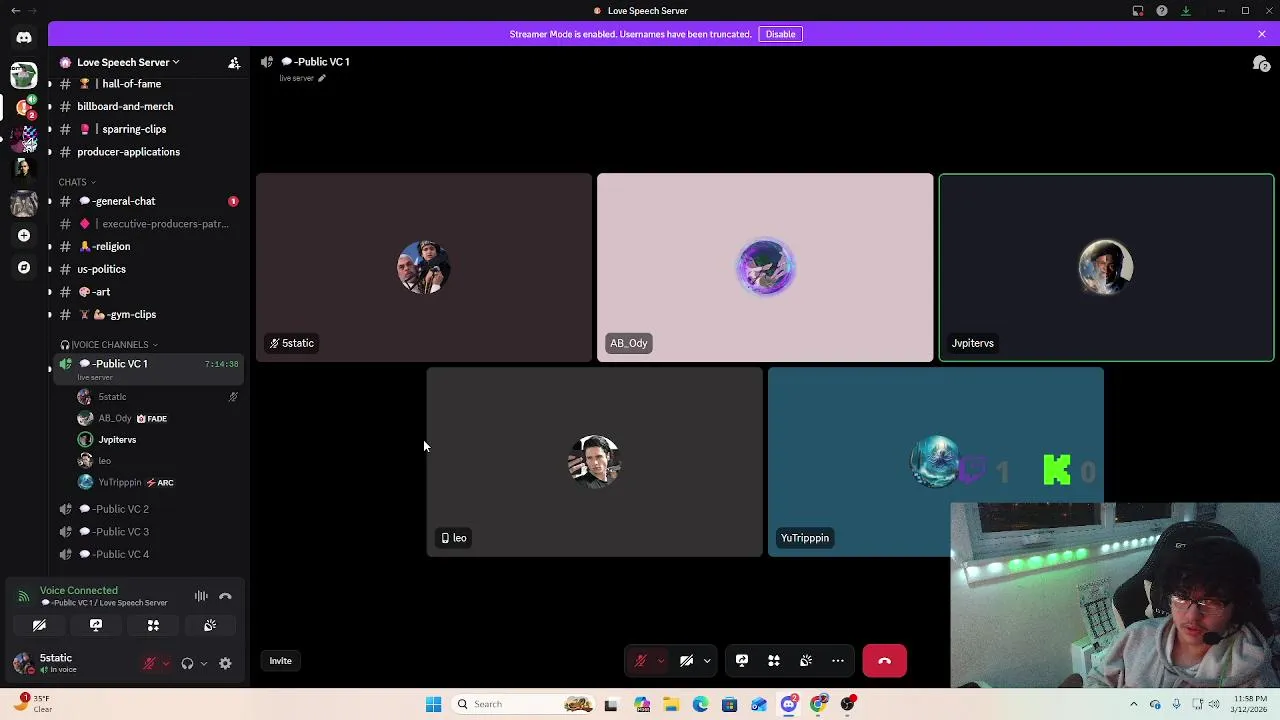1280x720 pixels.
Task: Join the Public VC 2 voice channel
Action: (146, 509)
